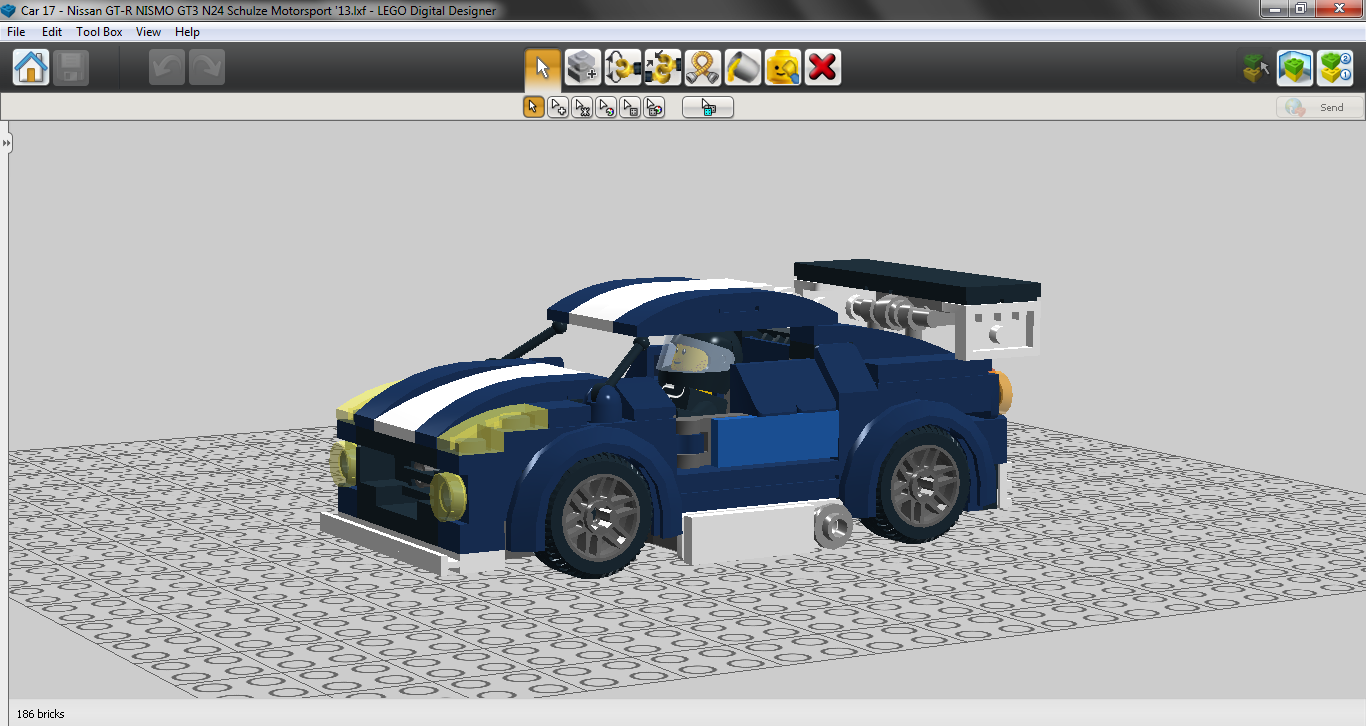
Task: Choose the shape selection sub-tool
Action: tap(630, 107)
